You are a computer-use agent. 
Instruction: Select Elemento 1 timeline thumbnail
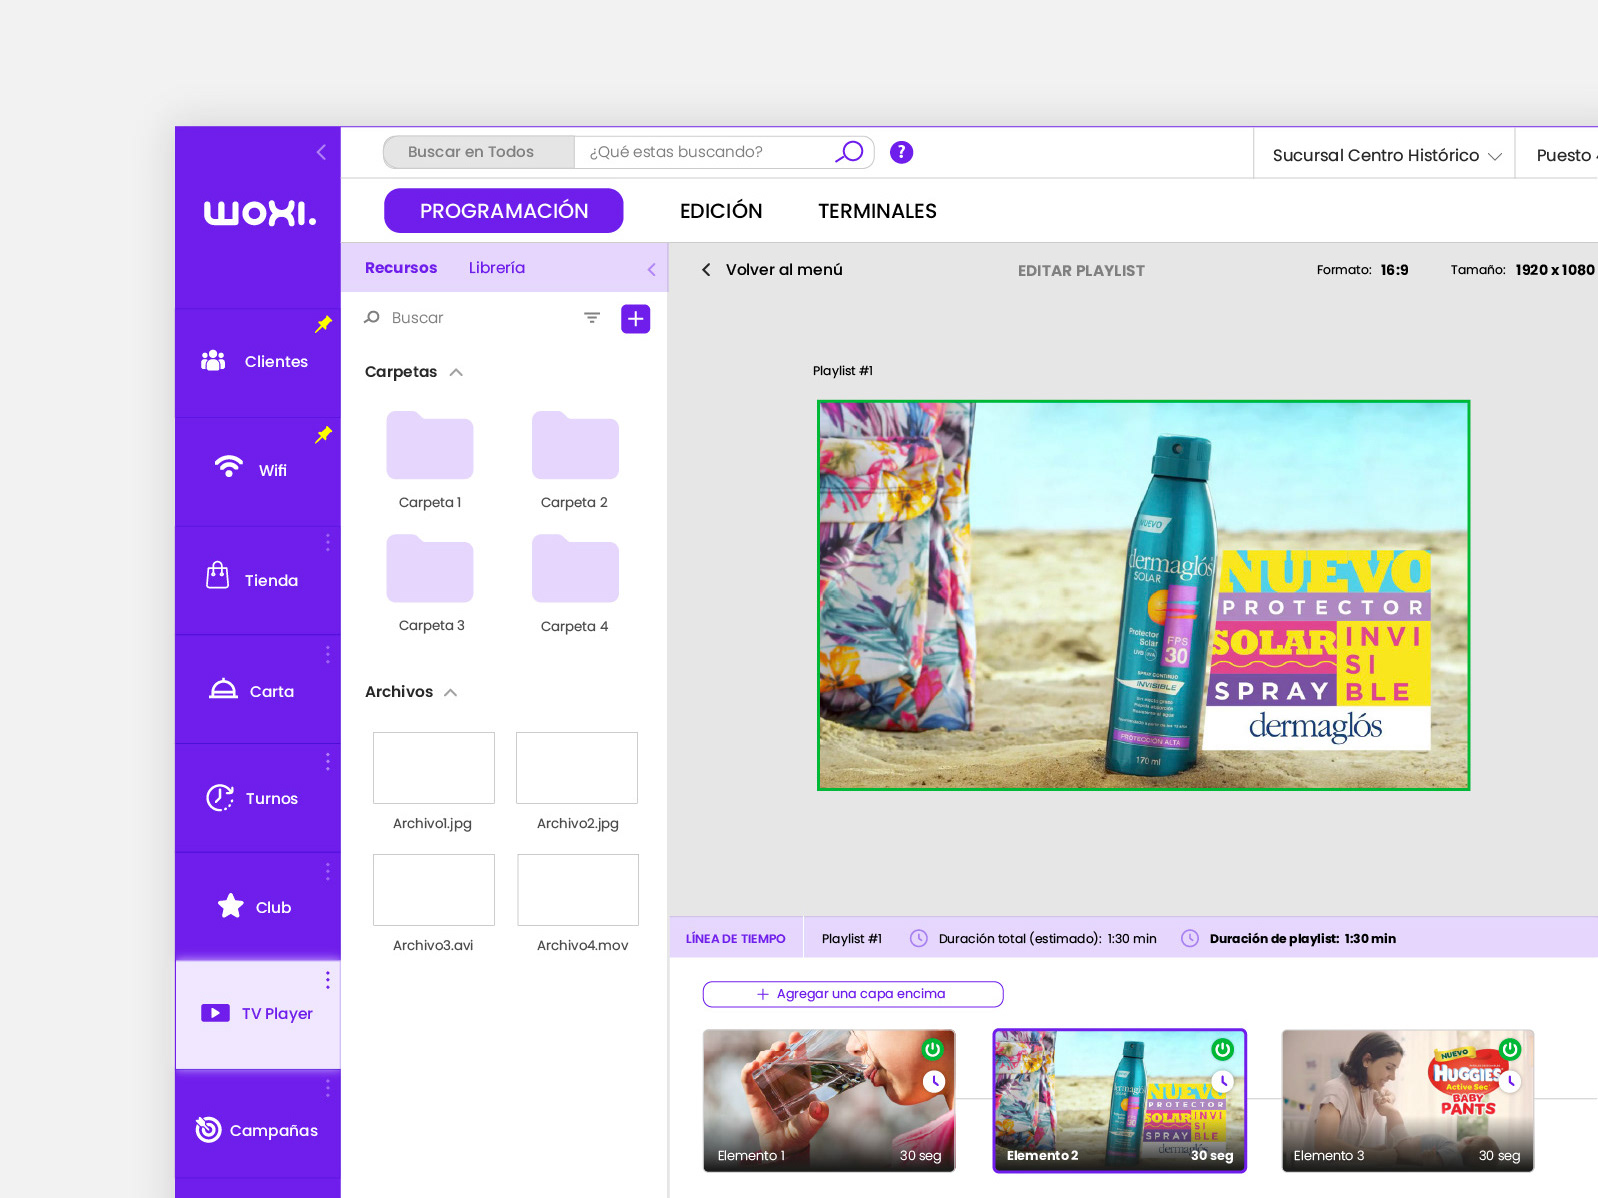(829, 1101)
